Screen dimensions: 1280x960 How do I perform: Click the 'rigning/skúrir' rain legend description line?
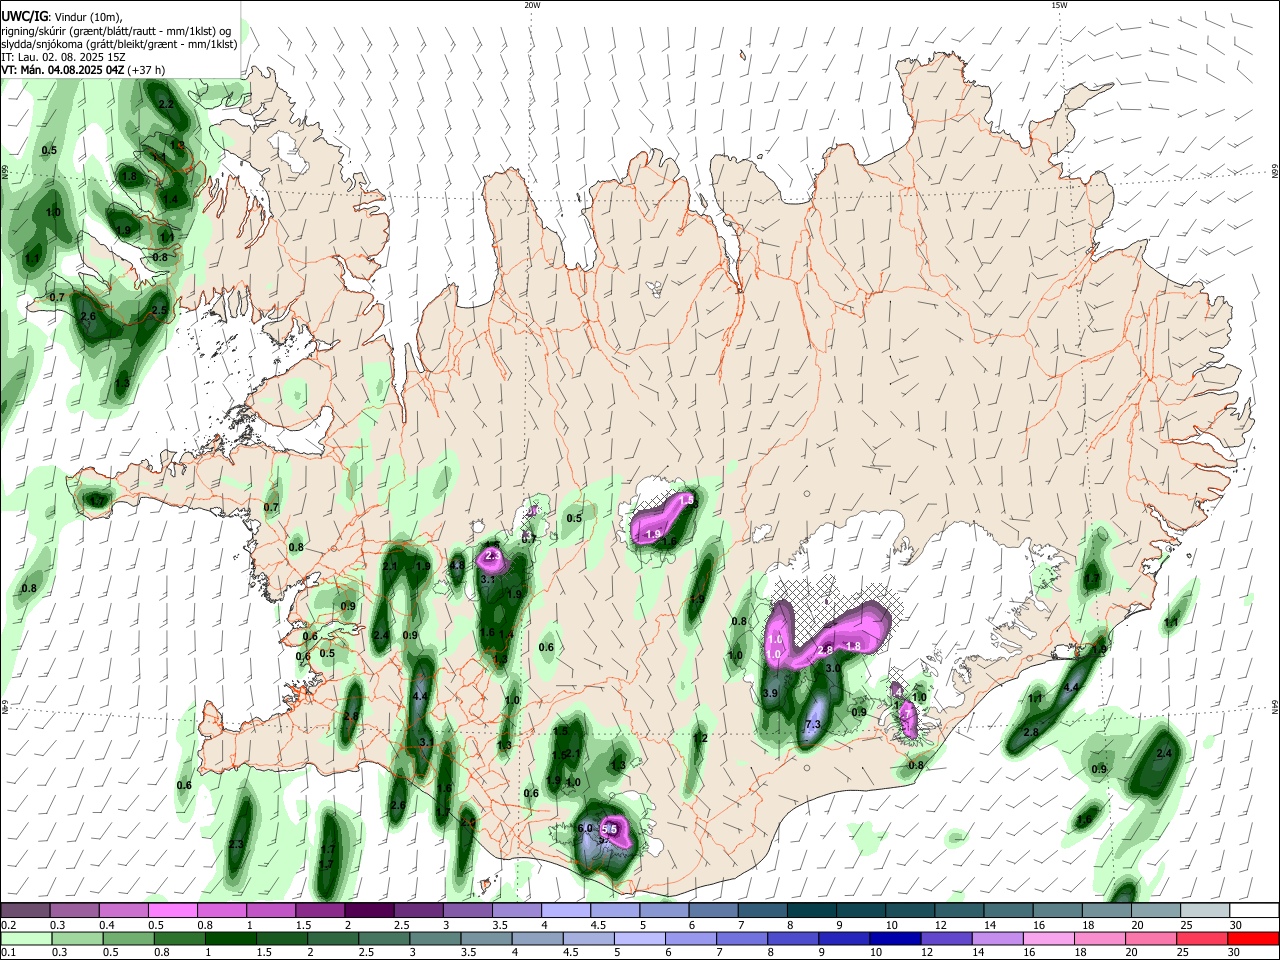coord(115,30)
